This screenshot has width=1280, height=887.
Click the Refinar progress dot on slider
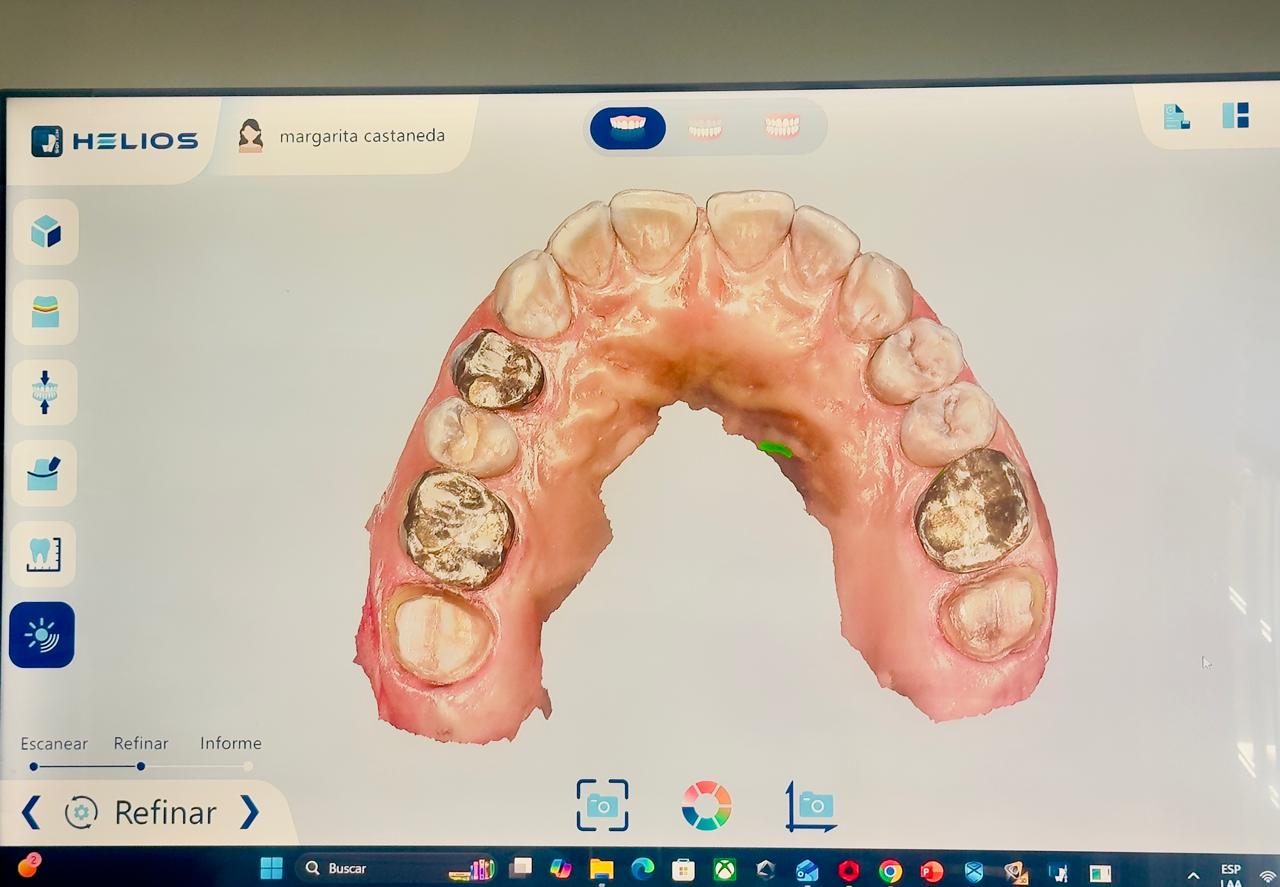pos(141,766)
